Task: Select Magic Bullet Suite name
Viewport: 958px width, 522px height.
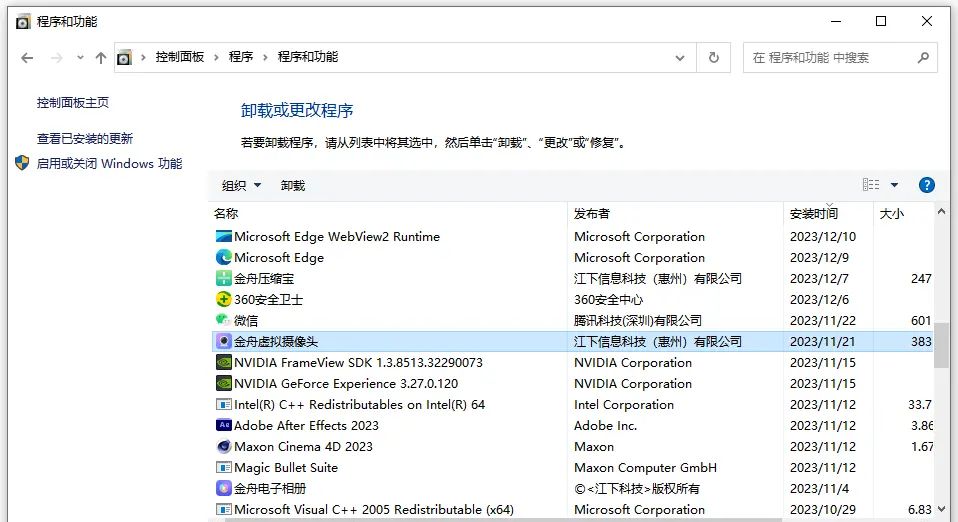Action: (286, 468)
